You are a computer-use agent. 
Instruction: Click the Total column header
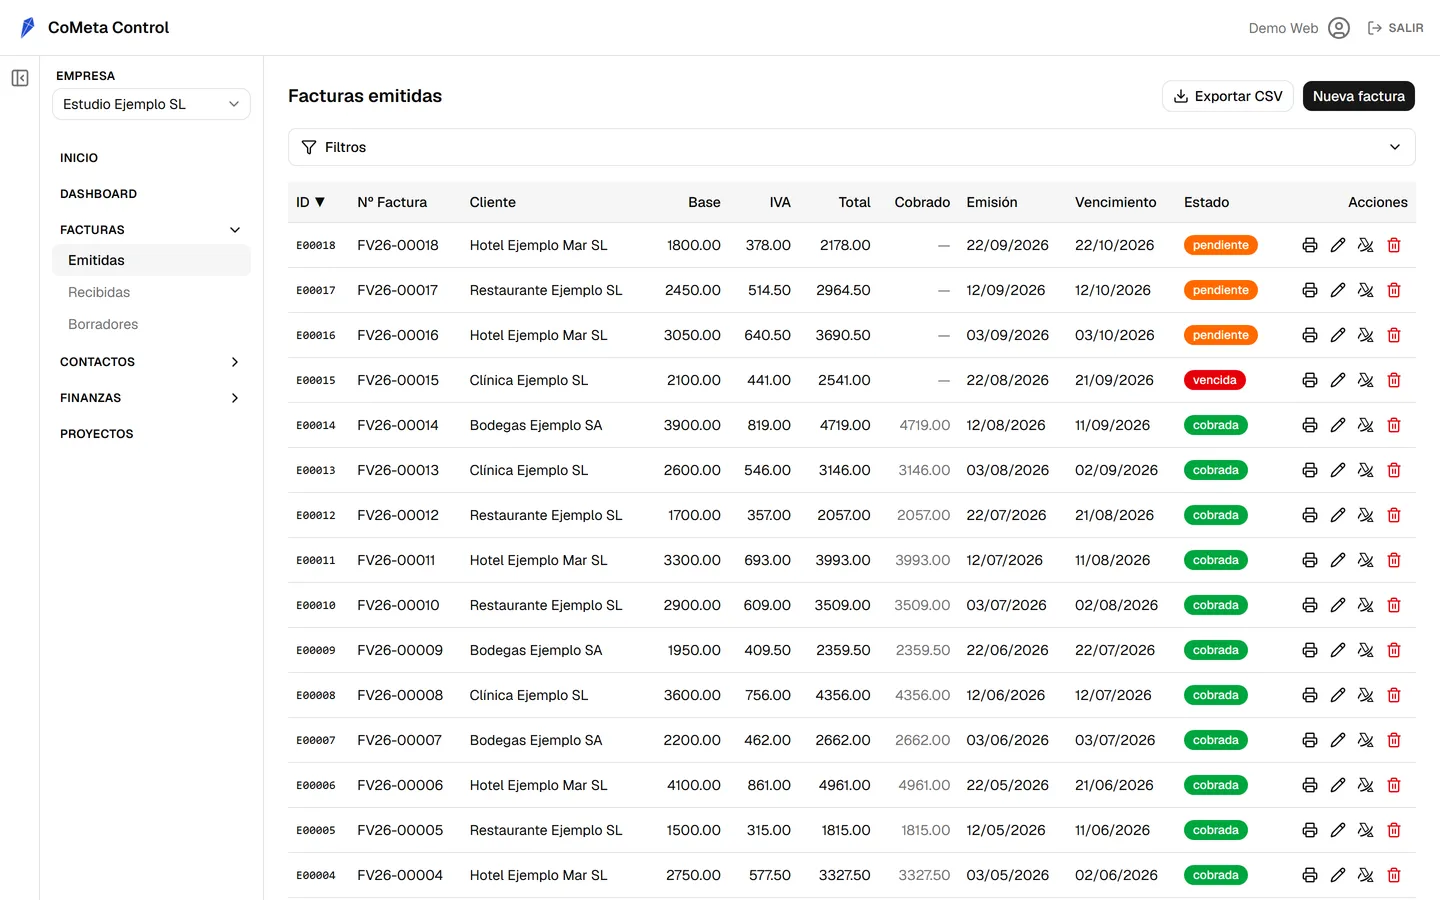[854, 202]
